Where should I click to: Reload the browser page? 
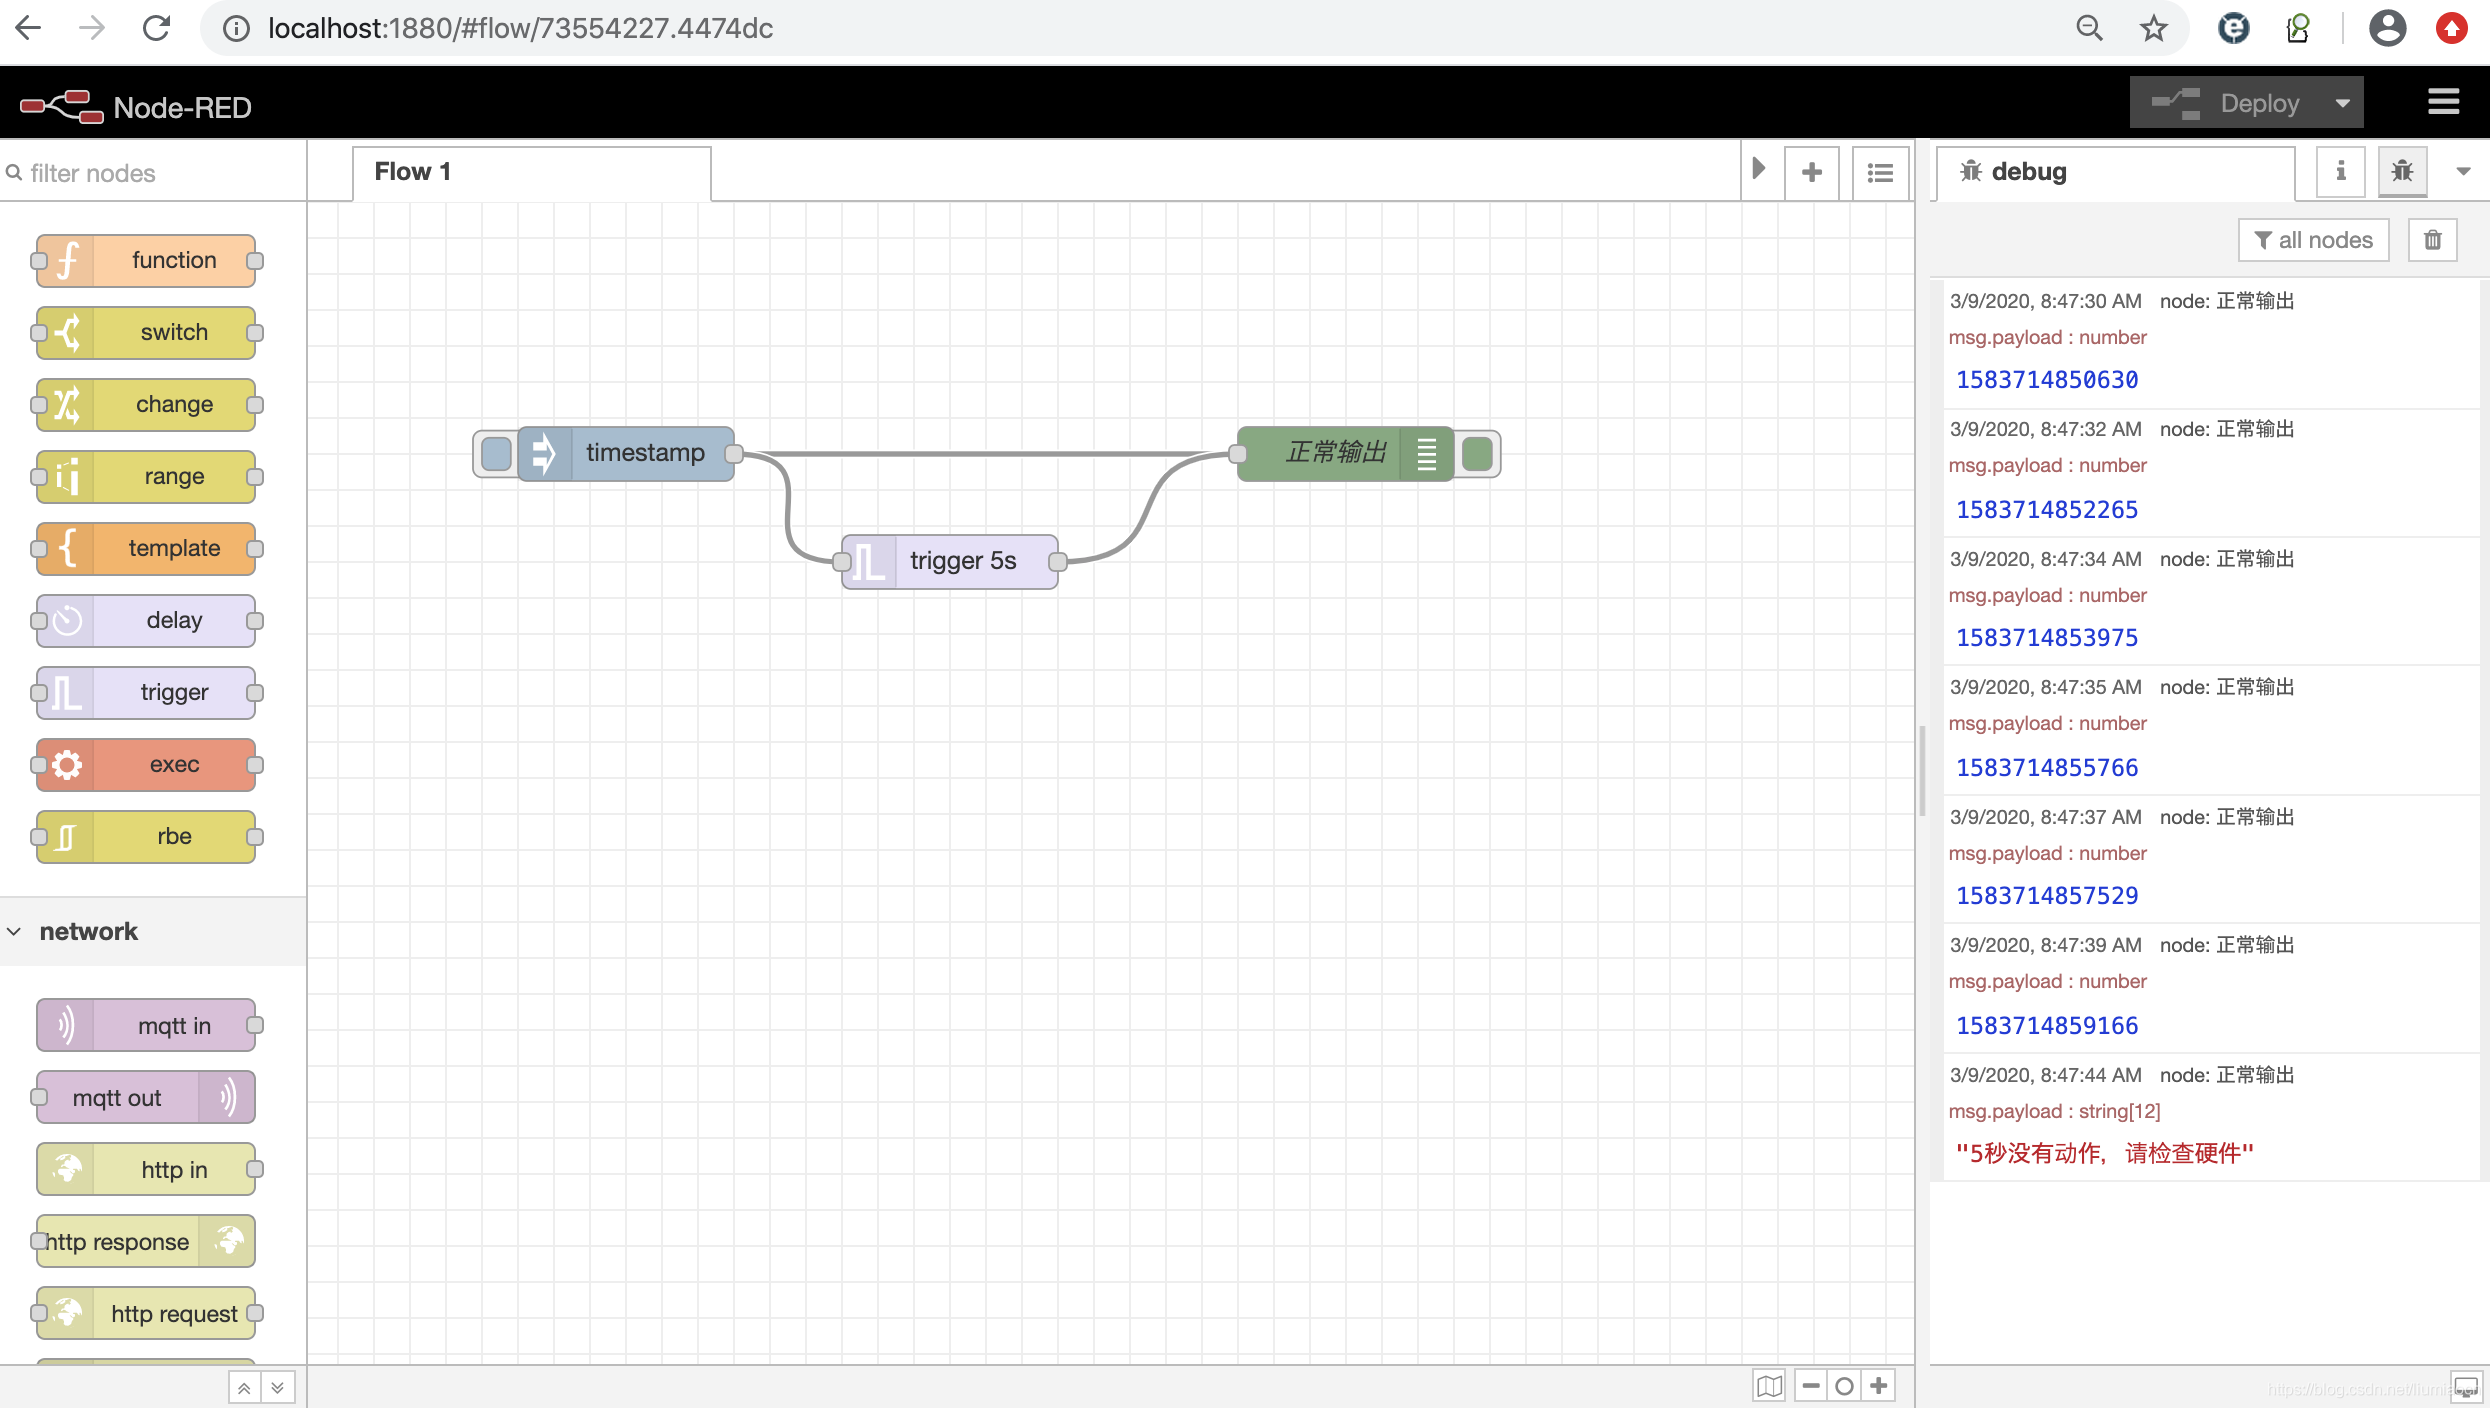click(157, 28)
